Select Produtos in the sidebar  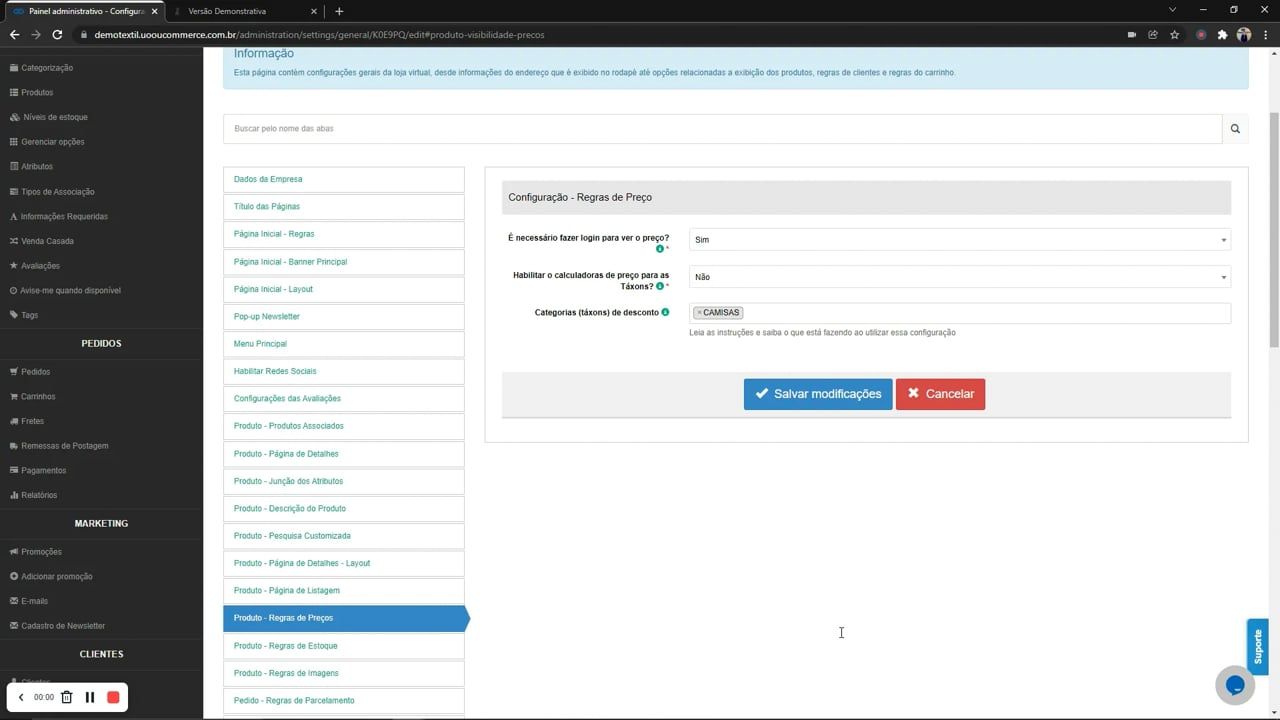coord(36,92)
